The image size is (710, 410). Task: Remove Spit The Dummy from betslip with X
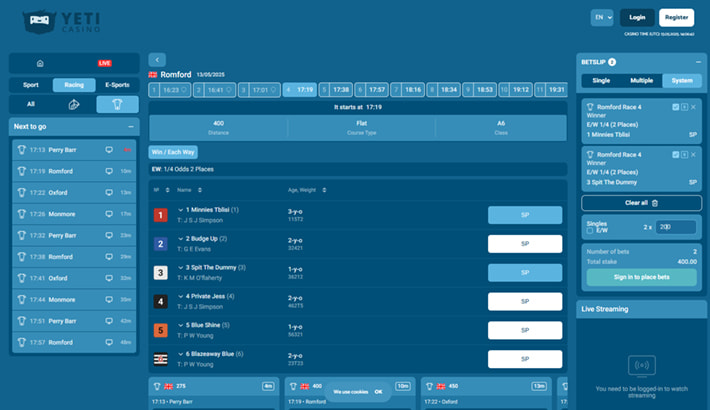click(693, 155)
